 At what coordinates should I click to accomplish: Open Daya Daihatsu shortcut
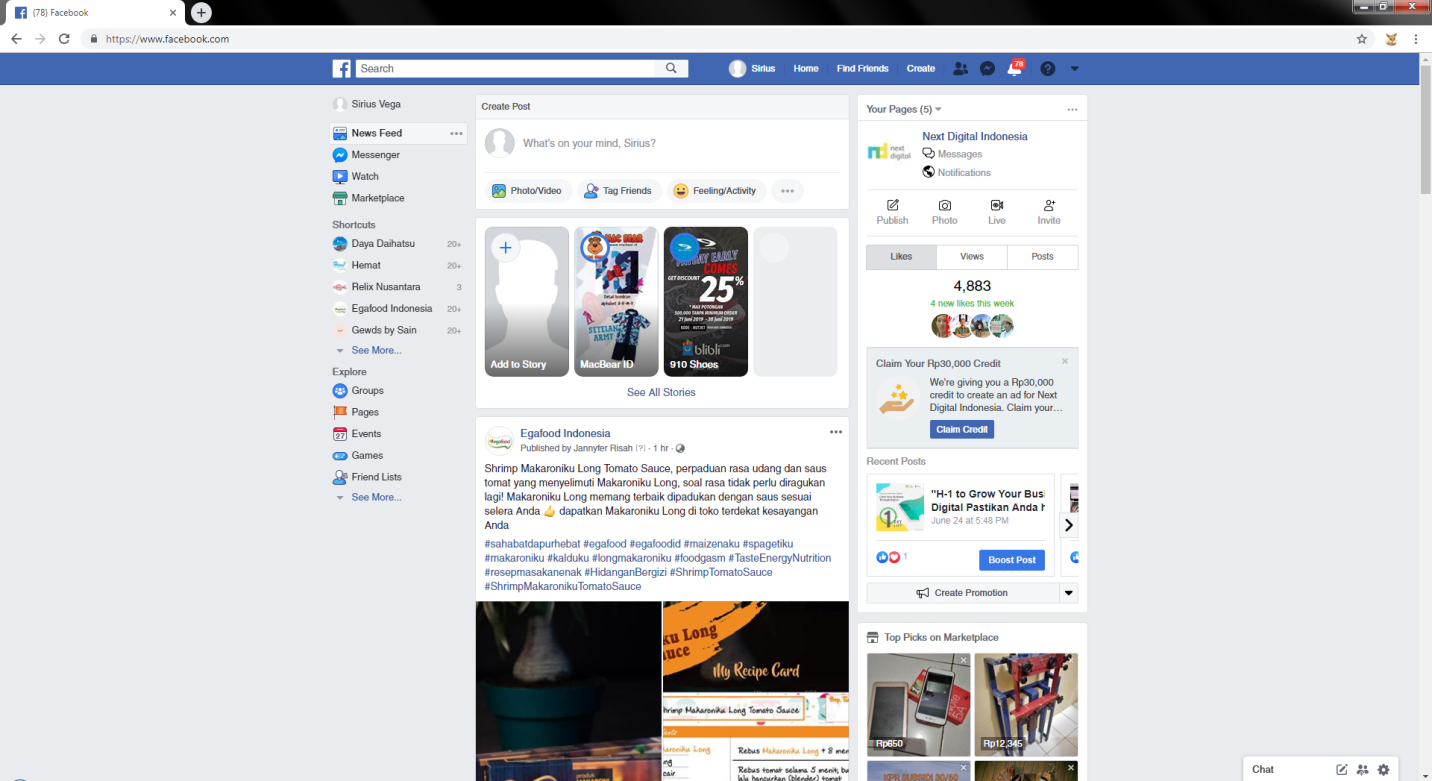[x=383, y=243]
